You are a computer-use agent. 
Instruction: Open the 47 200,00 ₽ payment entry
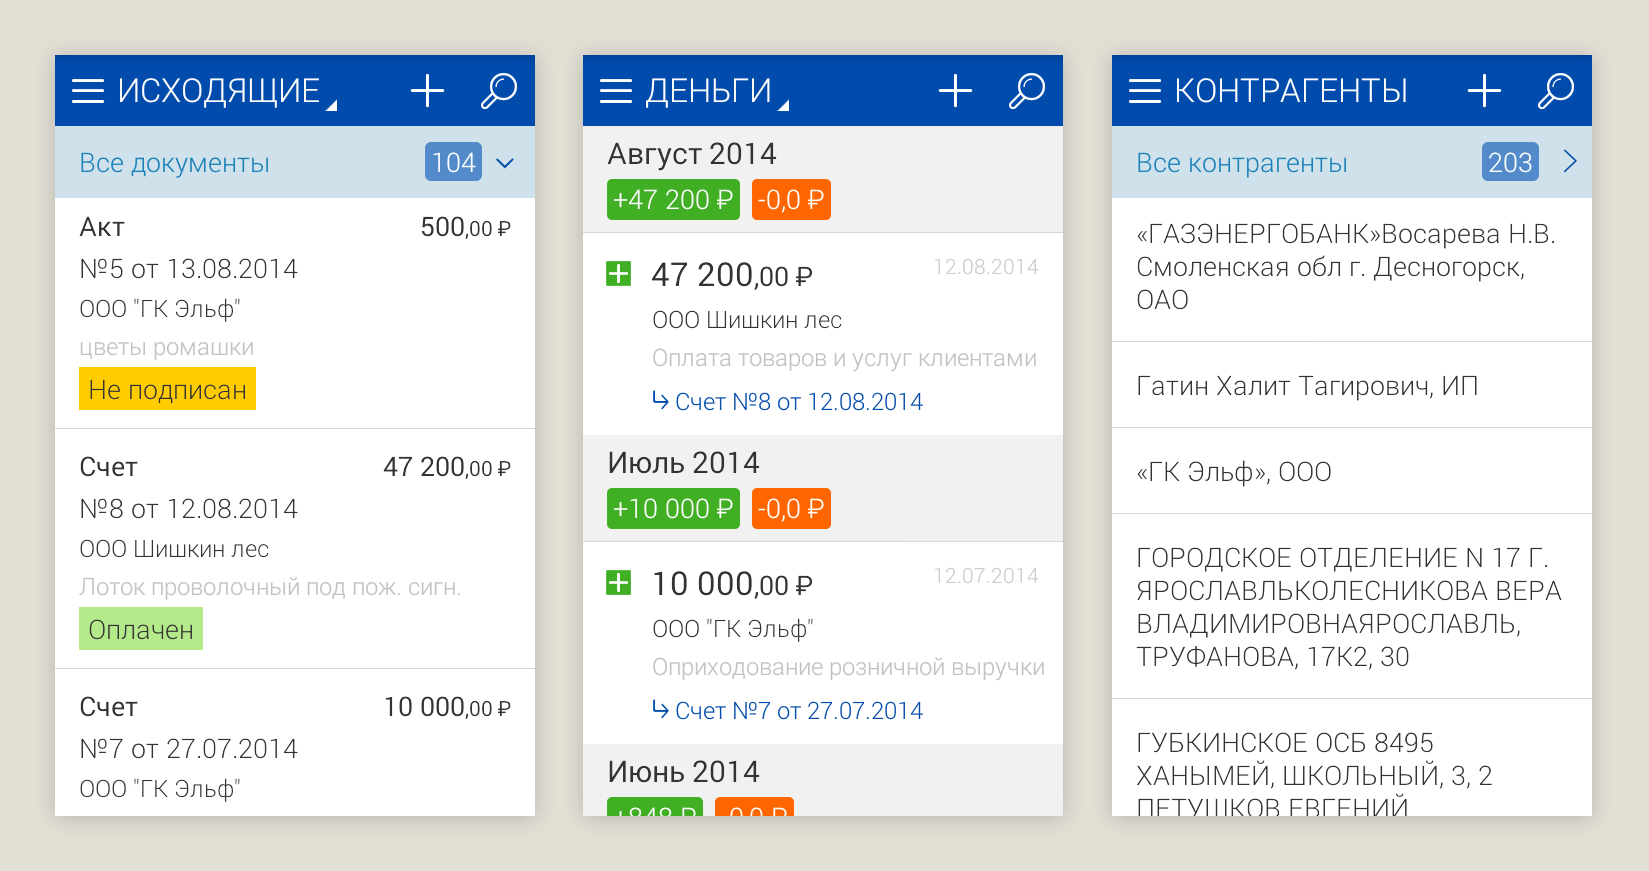point(823,334)
